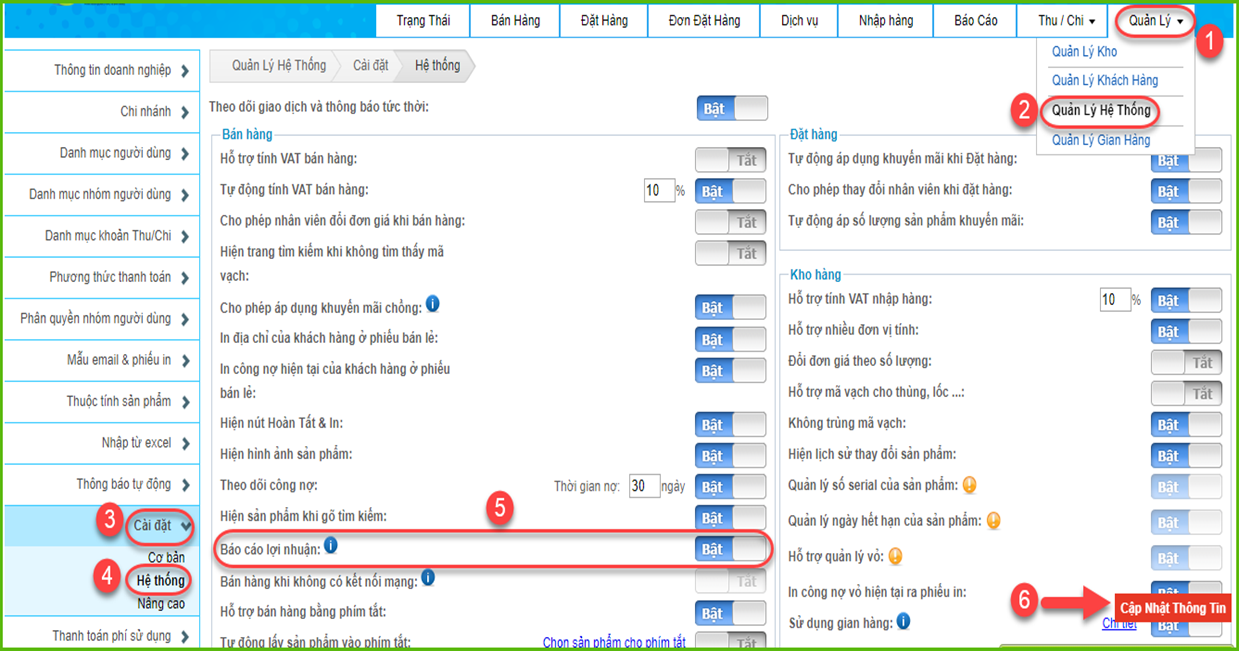Open the Báo Cáo tab
Image resolution: width=1239 pixels, height=651 pixels.
point(975,21)
